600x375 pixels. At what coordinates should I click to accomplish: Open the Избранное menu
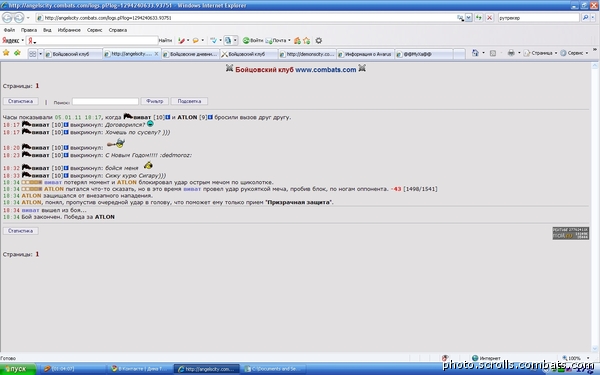tap(69, 30)
